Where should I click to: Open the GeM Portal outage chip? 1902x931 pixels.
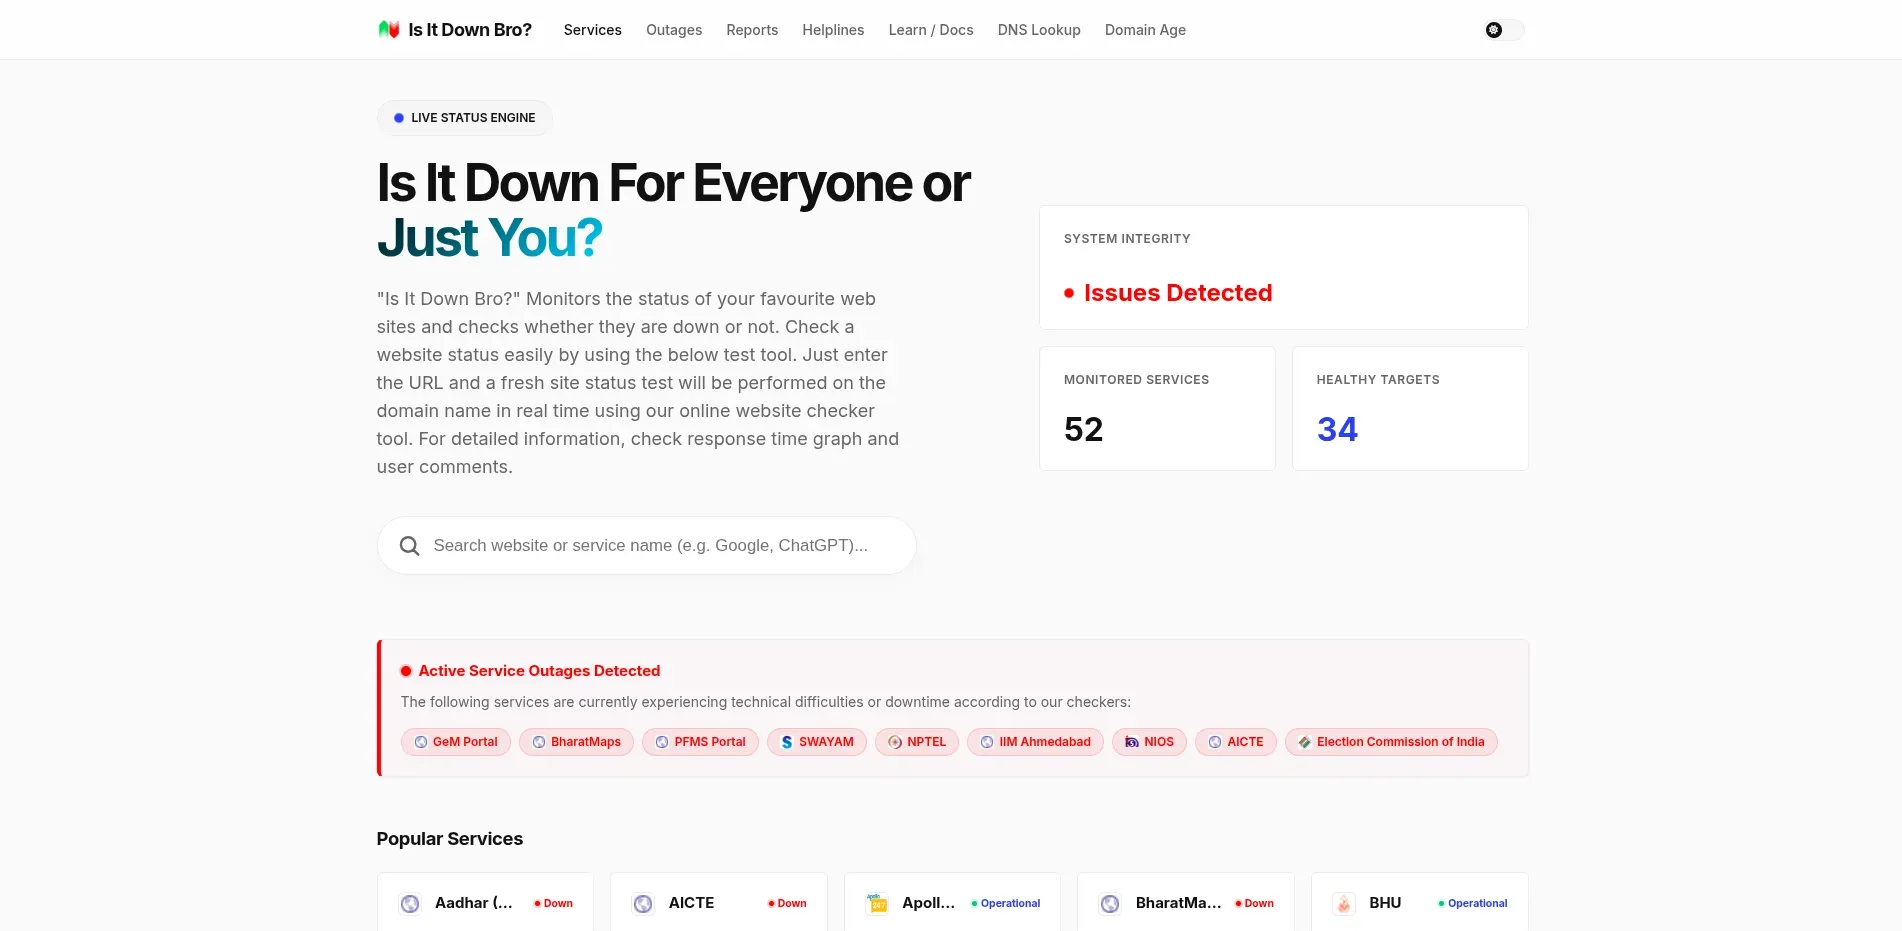[456, 742]
